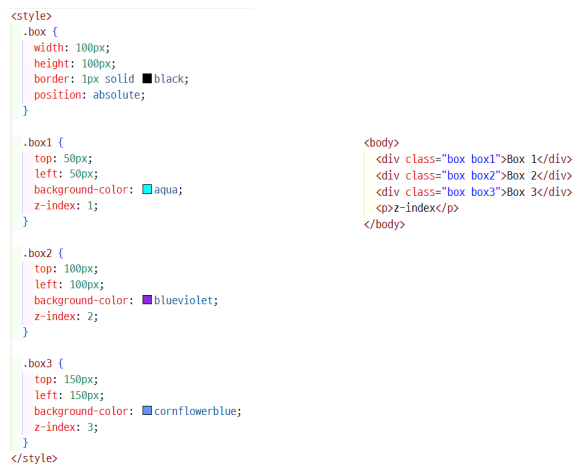583x475 pixels.
Task: Click the black color swatch in border
Action: tap(147, 78)
